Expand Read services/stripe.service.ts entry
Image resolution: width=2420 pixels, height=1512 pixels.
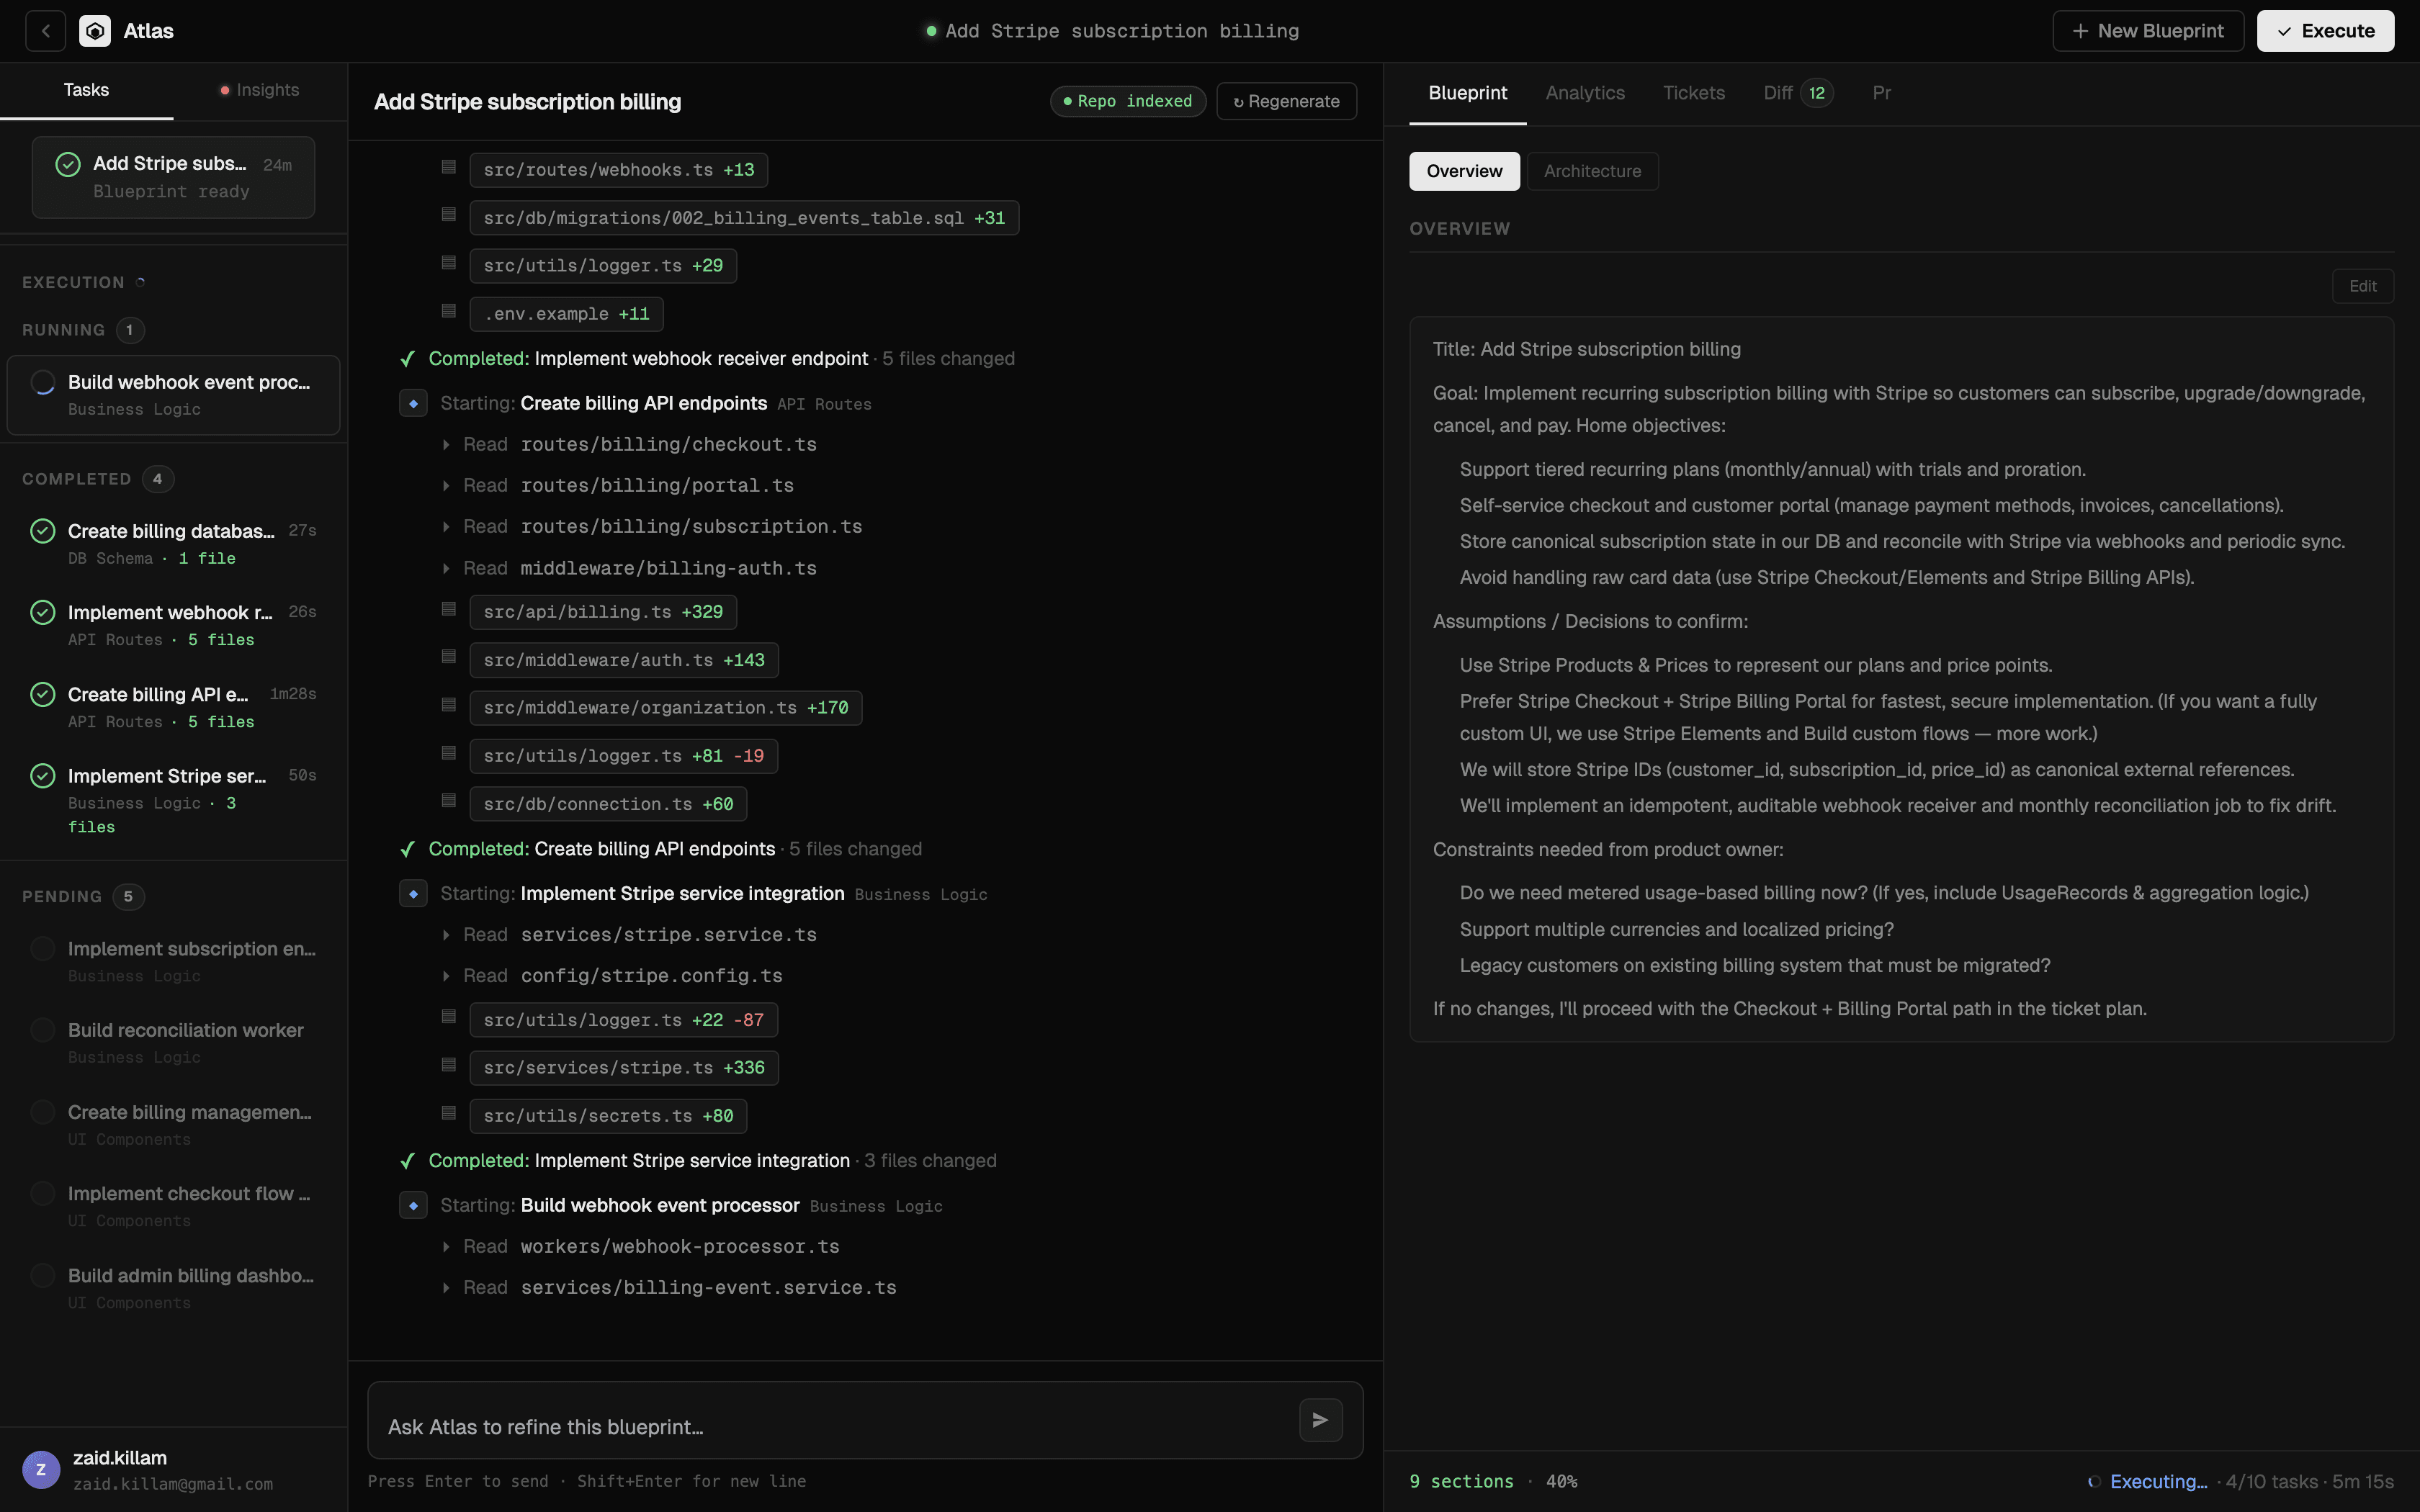click(x=446, y=935)
